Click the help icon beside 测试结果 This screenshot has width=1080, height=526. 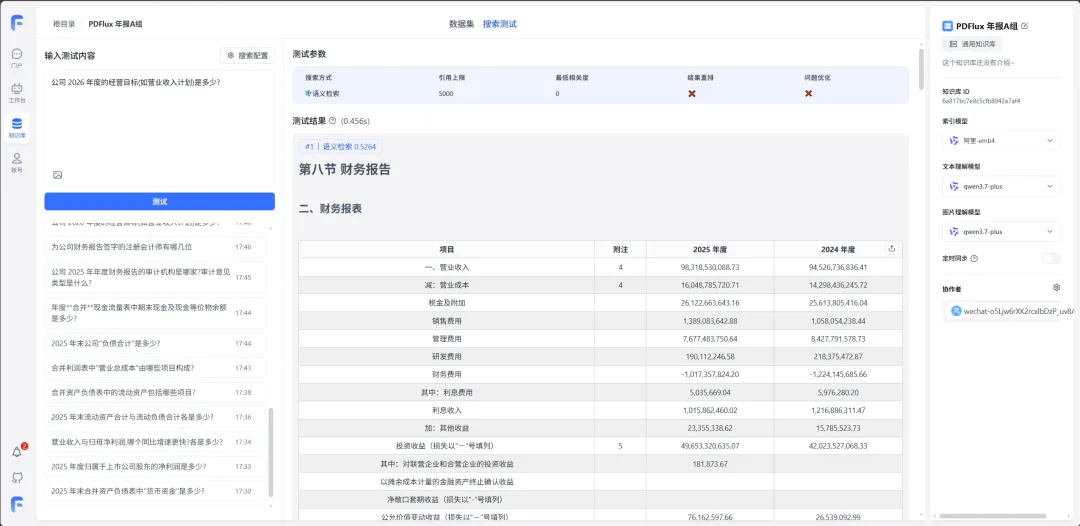click(x=332, y=121)
